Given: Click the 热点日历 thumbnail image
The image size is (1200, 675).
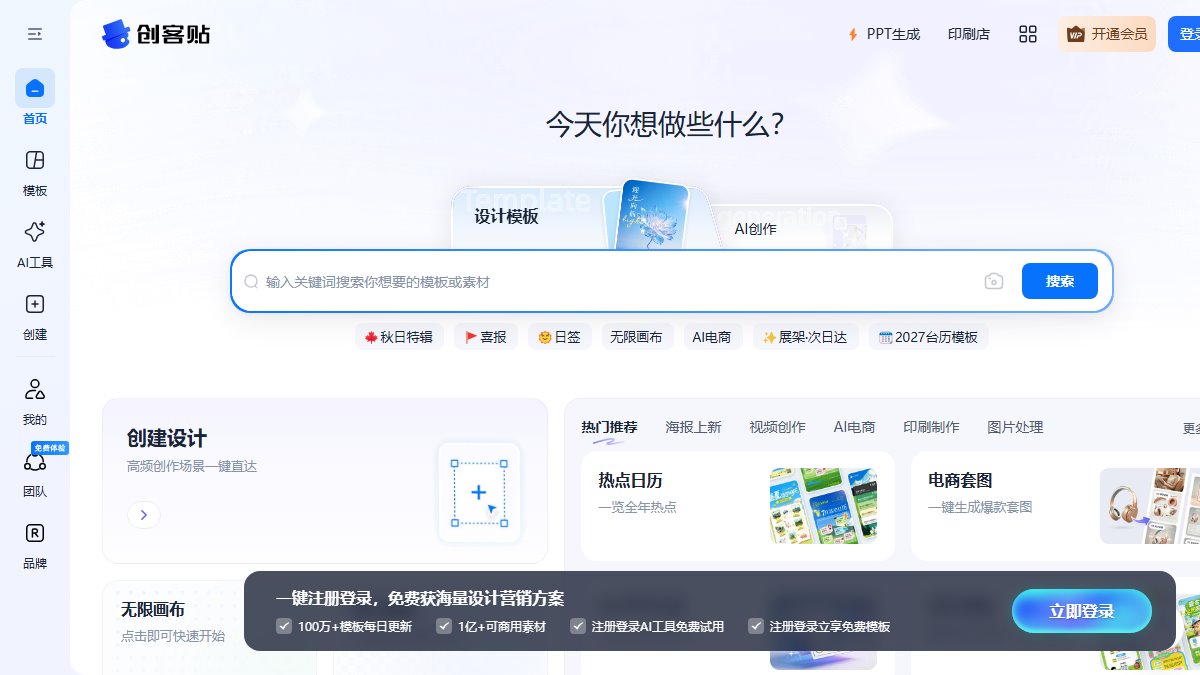Looking at the screenshot, I should (823, 506).
